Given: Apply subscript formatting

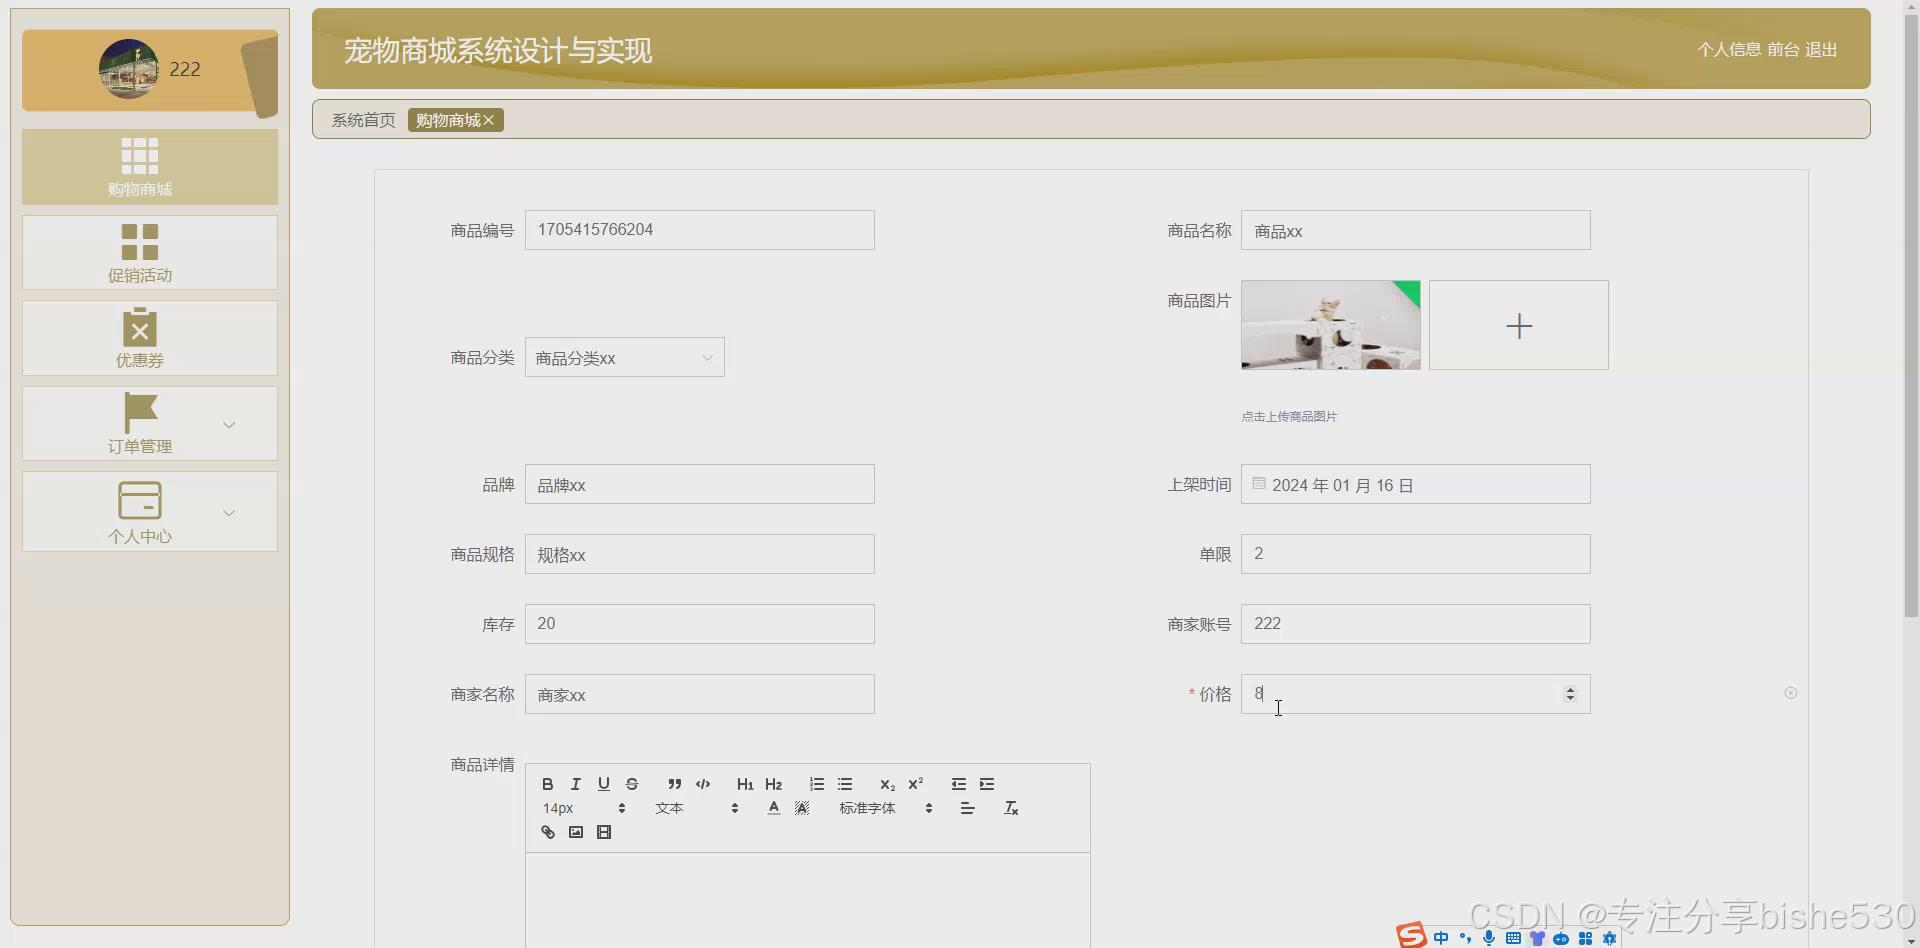Looking at the screenshot, I should click(887, 784).
